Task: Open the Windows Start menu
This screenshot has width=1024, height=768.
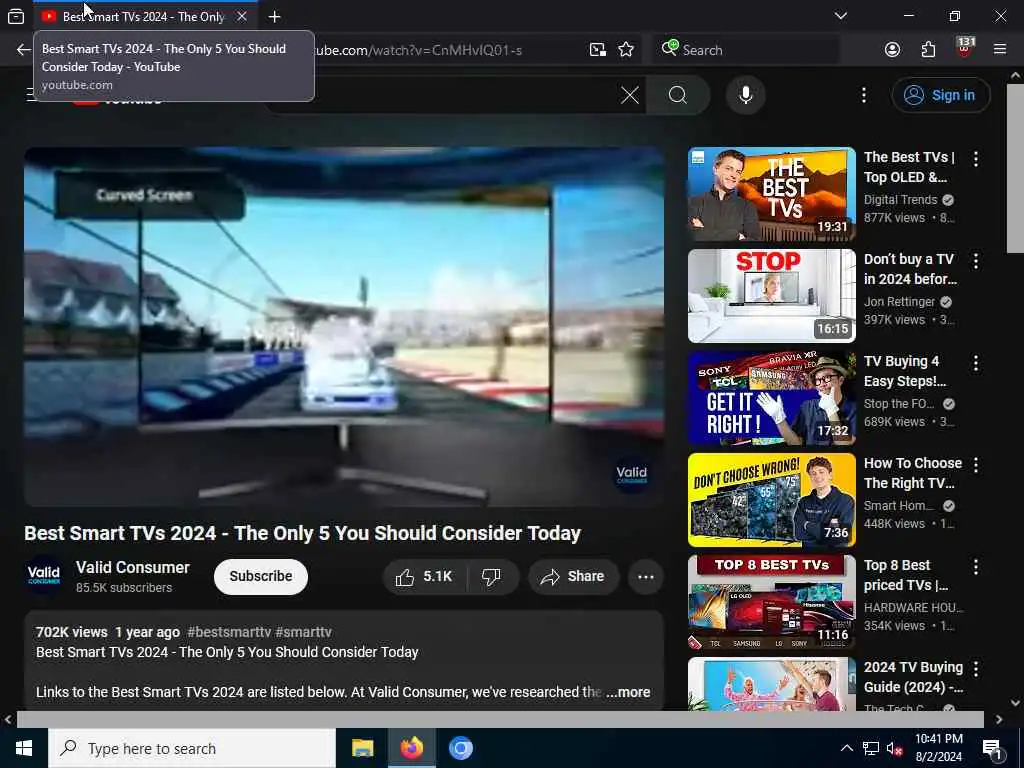Action: pyautogui.click(x=24, y=748)
